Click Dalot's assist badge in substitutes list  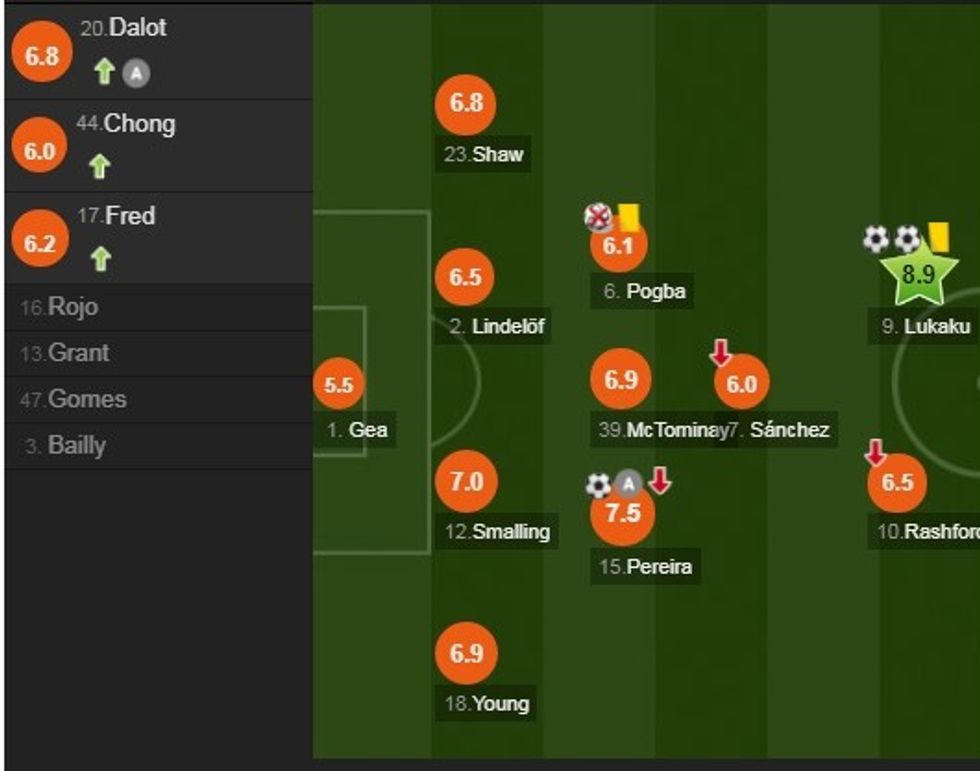136,72
